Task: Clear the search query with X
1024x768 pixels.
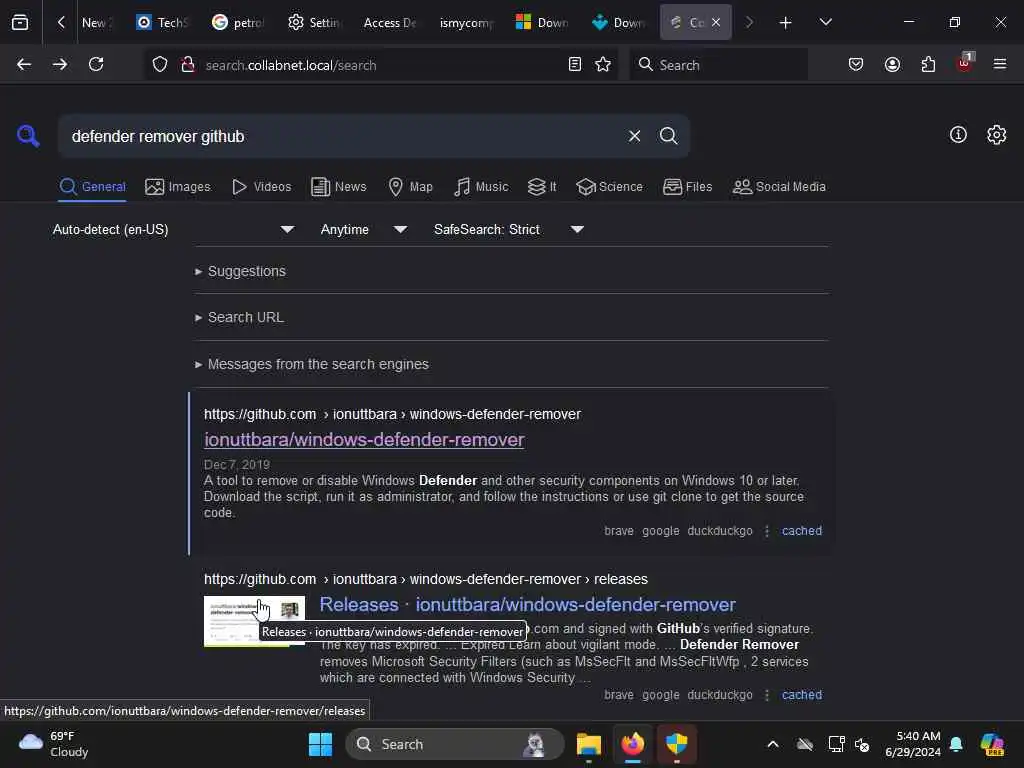Action: pos(634,136)
